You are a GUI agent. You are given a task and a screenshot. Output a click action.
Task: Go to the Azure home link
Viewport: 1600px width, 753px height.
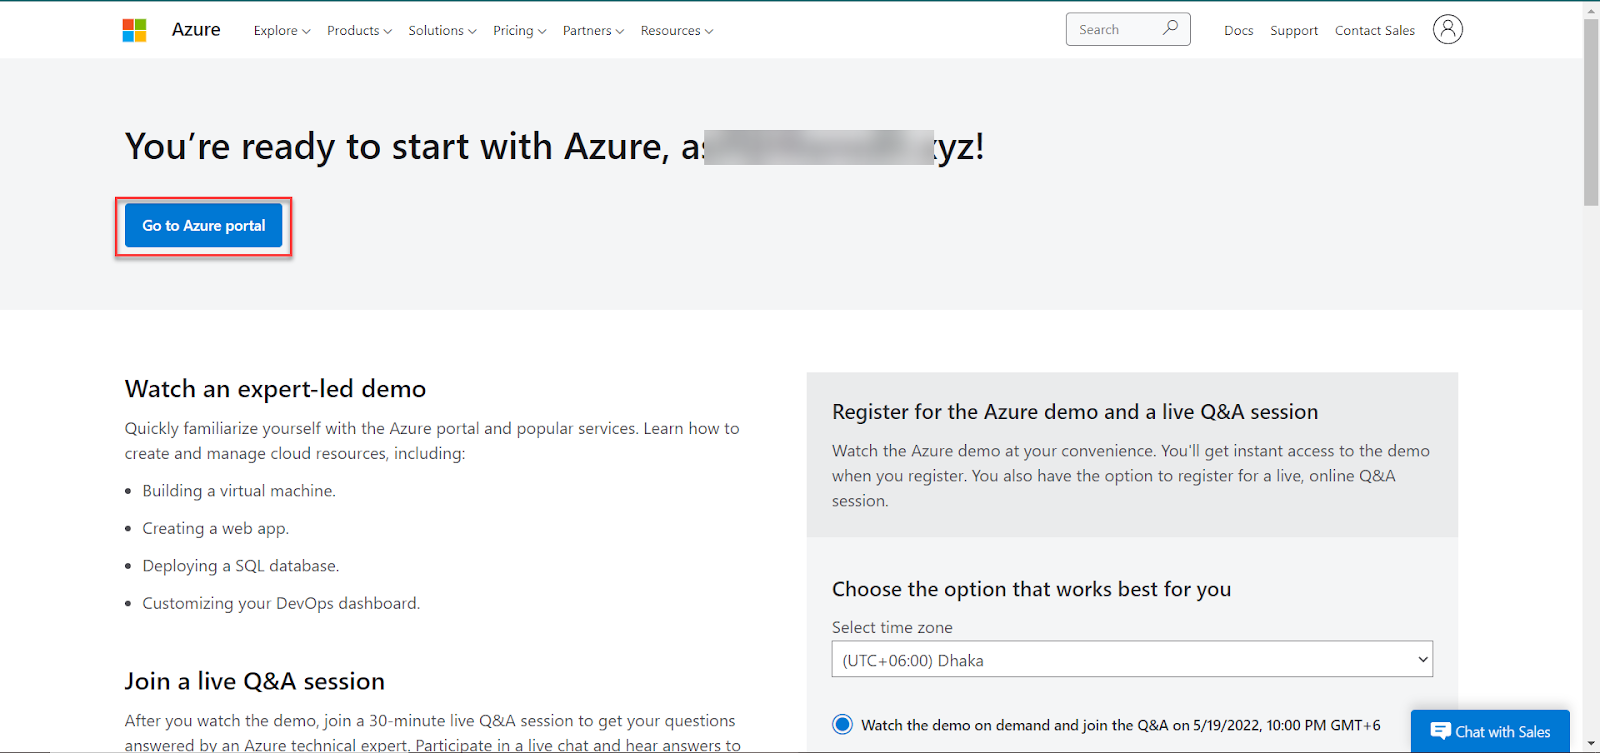coord(196,30)
